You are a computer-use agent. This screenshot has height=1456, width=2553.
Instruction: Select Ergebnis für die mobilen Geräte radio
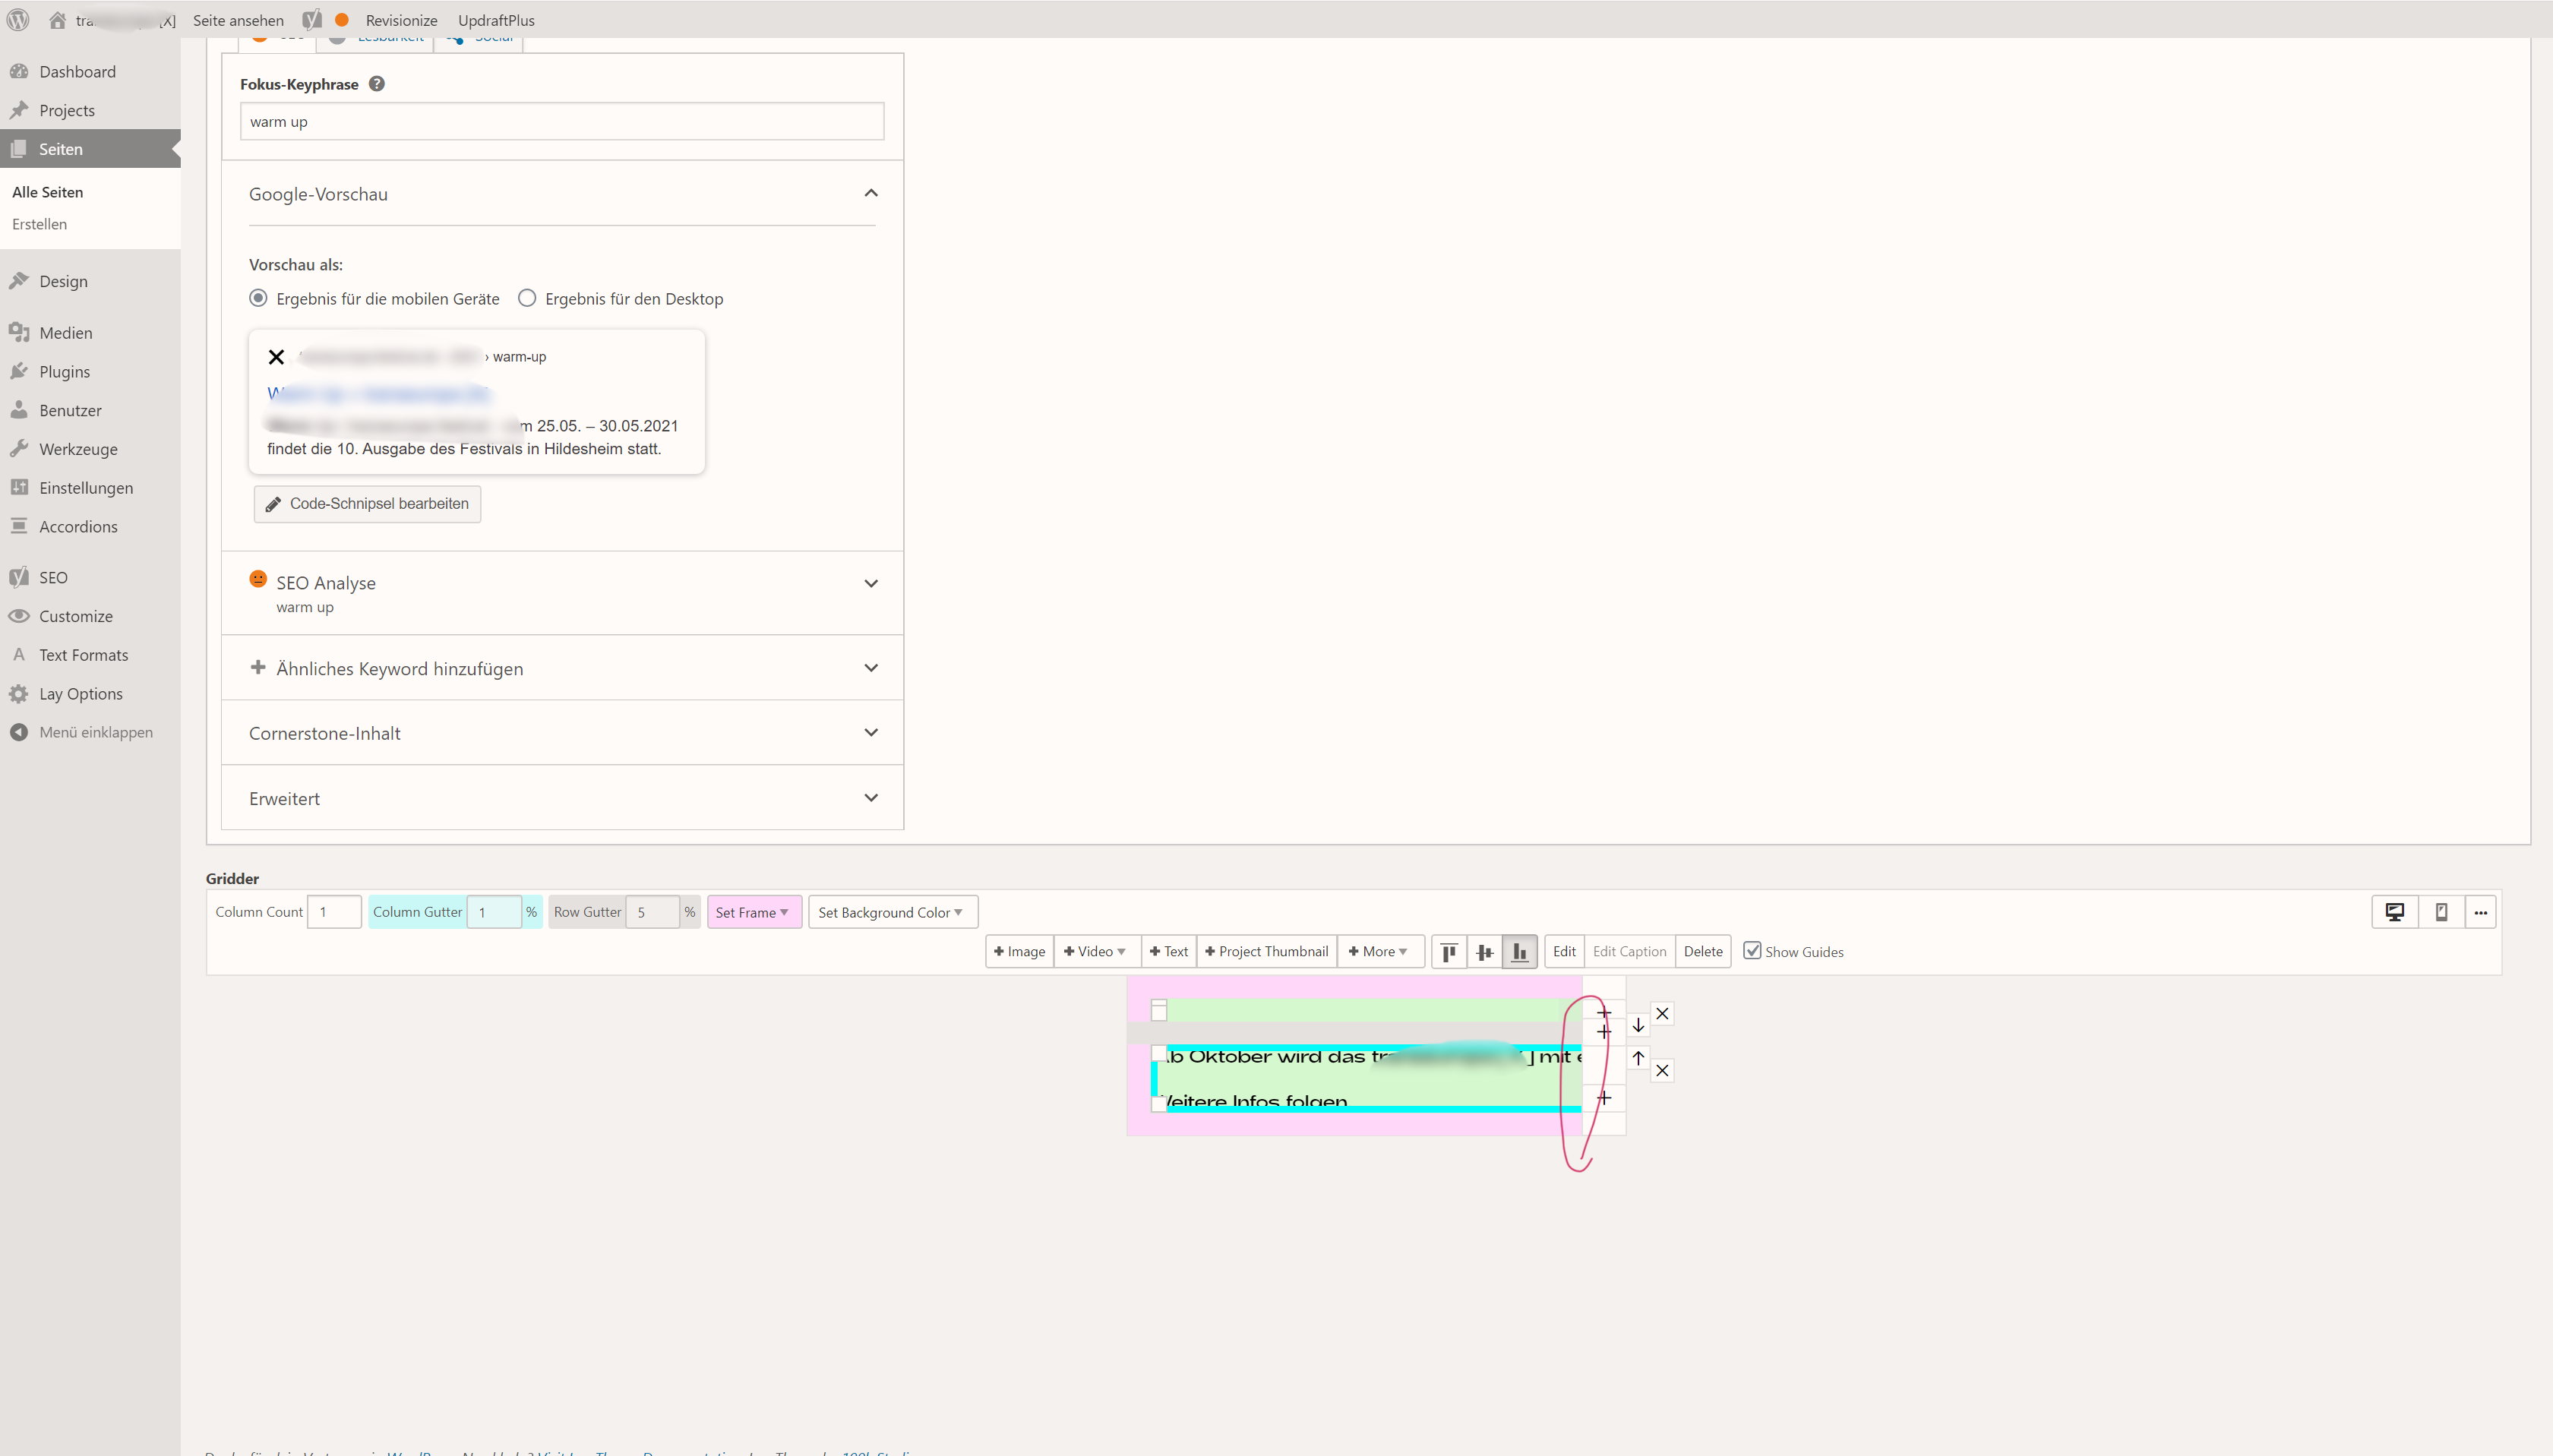coord(258,298)
